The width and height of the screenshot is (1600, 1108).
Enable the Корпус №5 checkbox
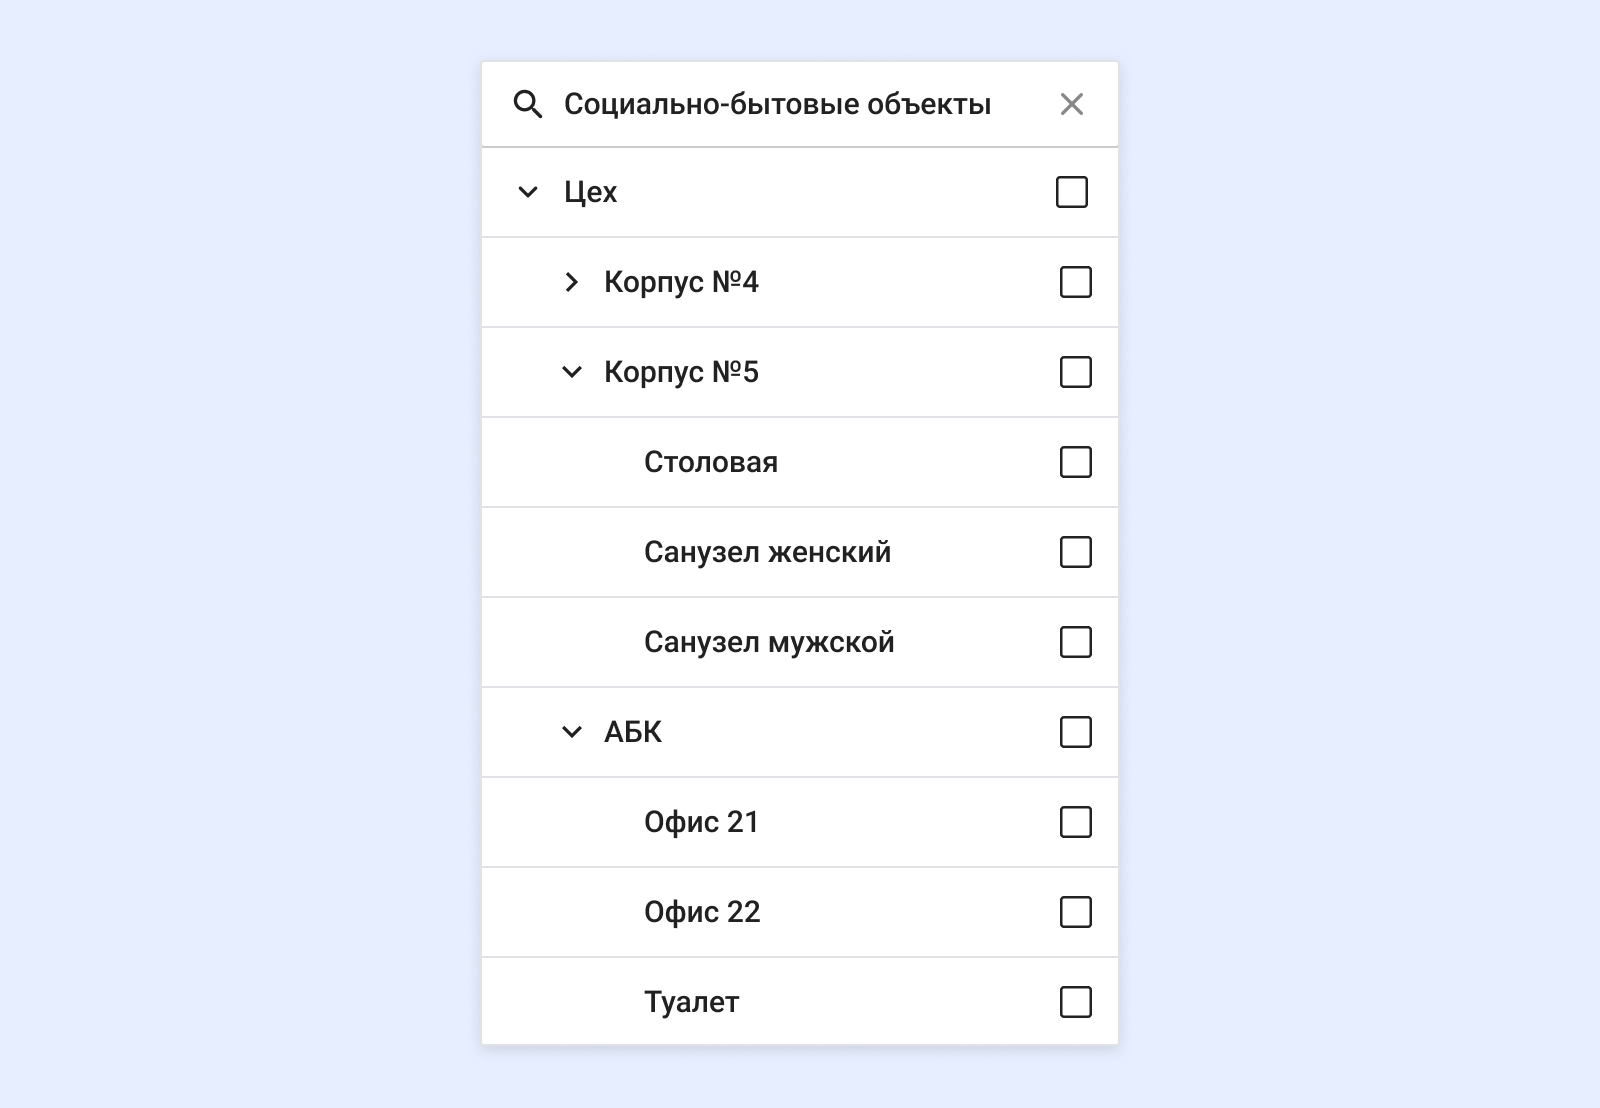(x=1075, y=372)
